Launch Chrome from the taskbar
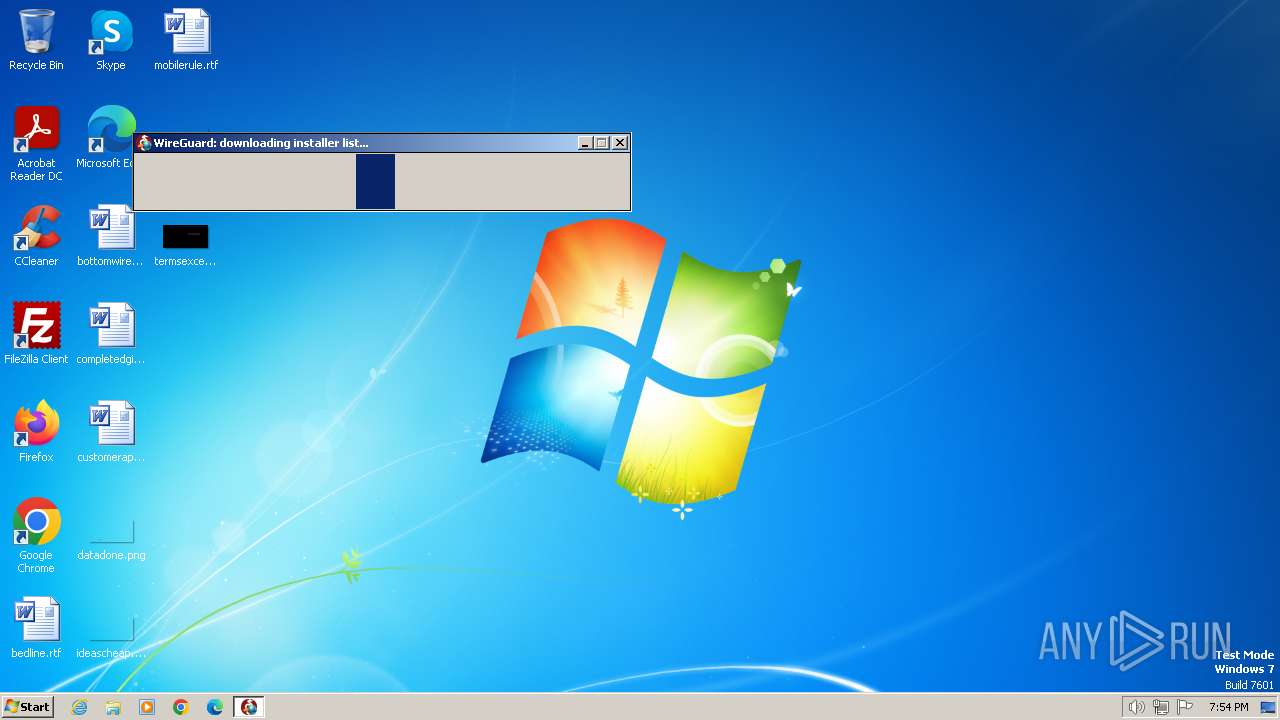This screenshot has width=1280, height=720. point(181,707)
